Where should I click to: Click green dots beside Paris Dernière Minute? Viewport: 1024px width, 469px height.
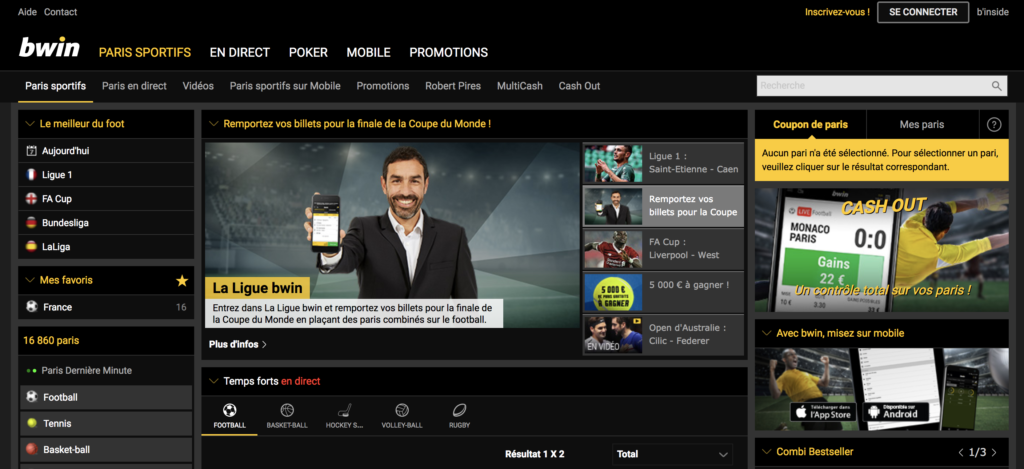[31, 370]
